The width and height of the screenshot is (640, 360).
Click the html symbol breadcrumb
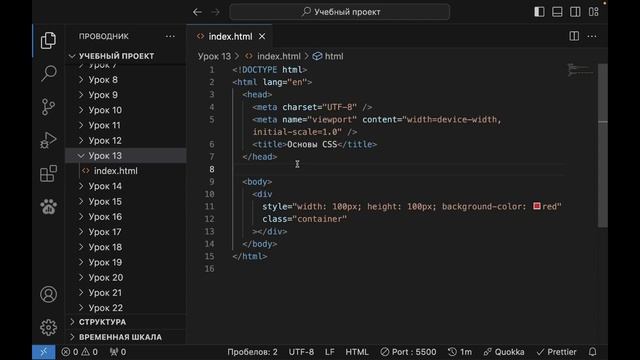pos(328,56)
